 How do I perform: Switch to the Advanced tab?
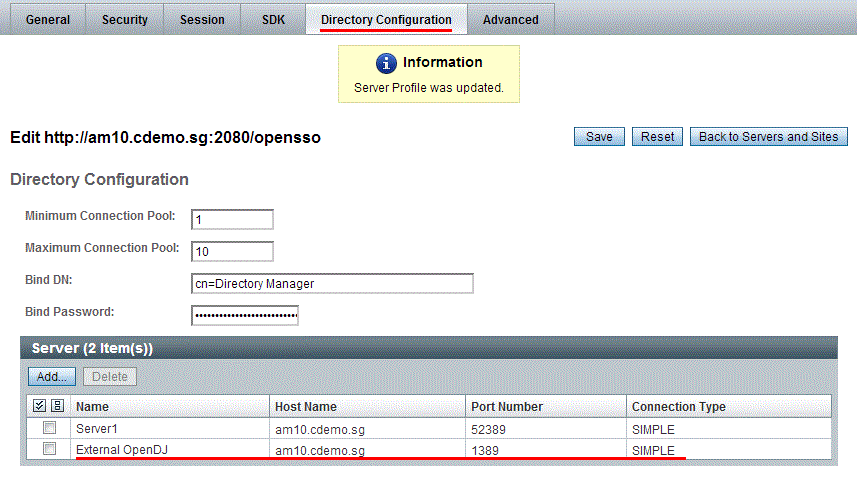pos(510,20)
